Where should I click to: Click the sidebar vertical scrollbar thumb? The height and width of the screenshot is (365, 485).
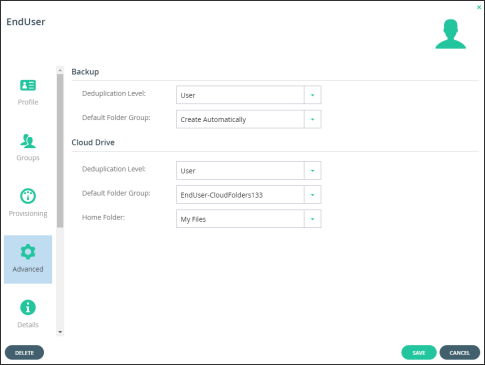click(x=60, y=151)
